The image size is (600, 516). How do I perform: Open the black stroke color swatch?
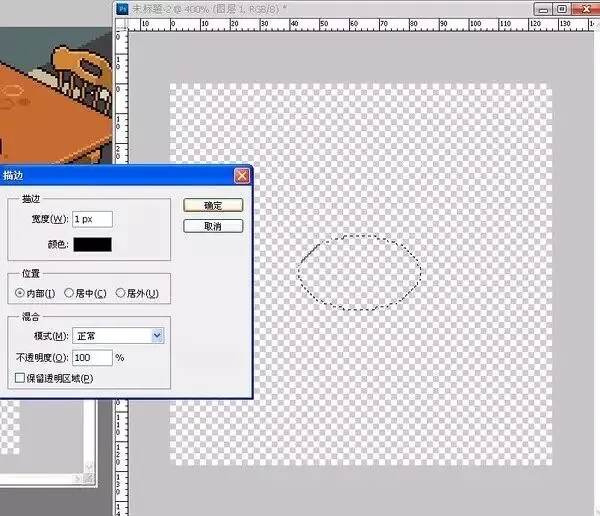click(x=93, y=244)
